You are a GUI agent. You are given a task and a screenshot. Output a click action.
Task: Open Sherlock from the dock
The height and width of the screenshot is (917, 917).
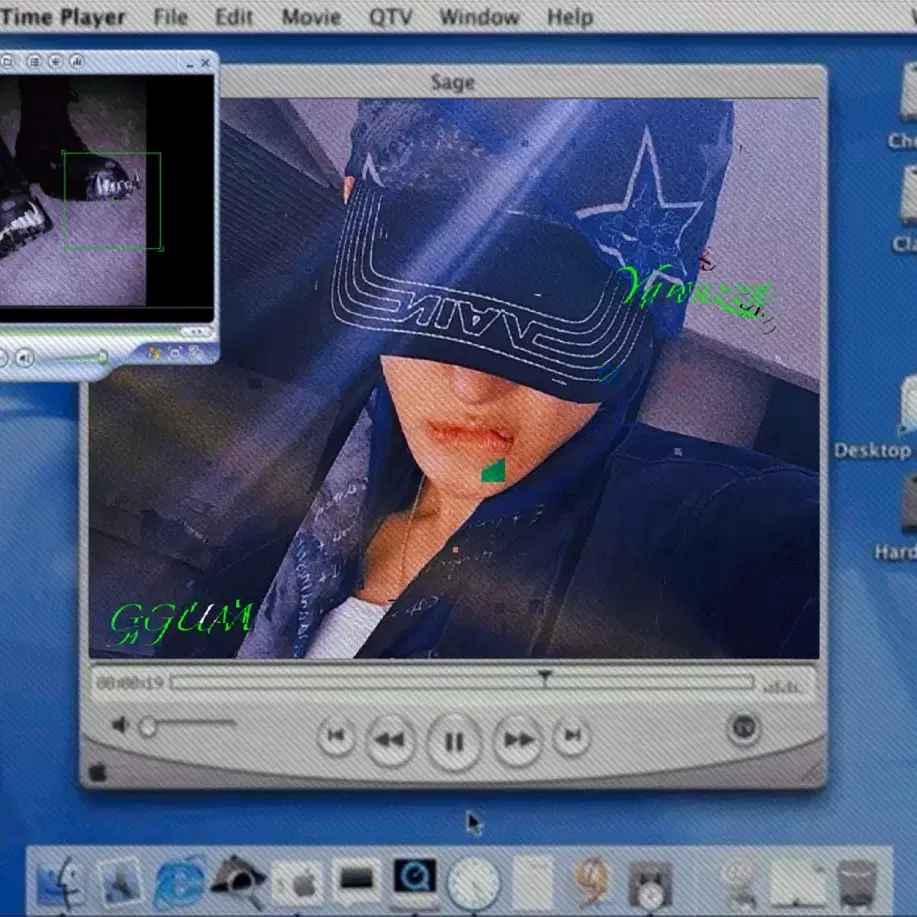click(x=236, y=880)
